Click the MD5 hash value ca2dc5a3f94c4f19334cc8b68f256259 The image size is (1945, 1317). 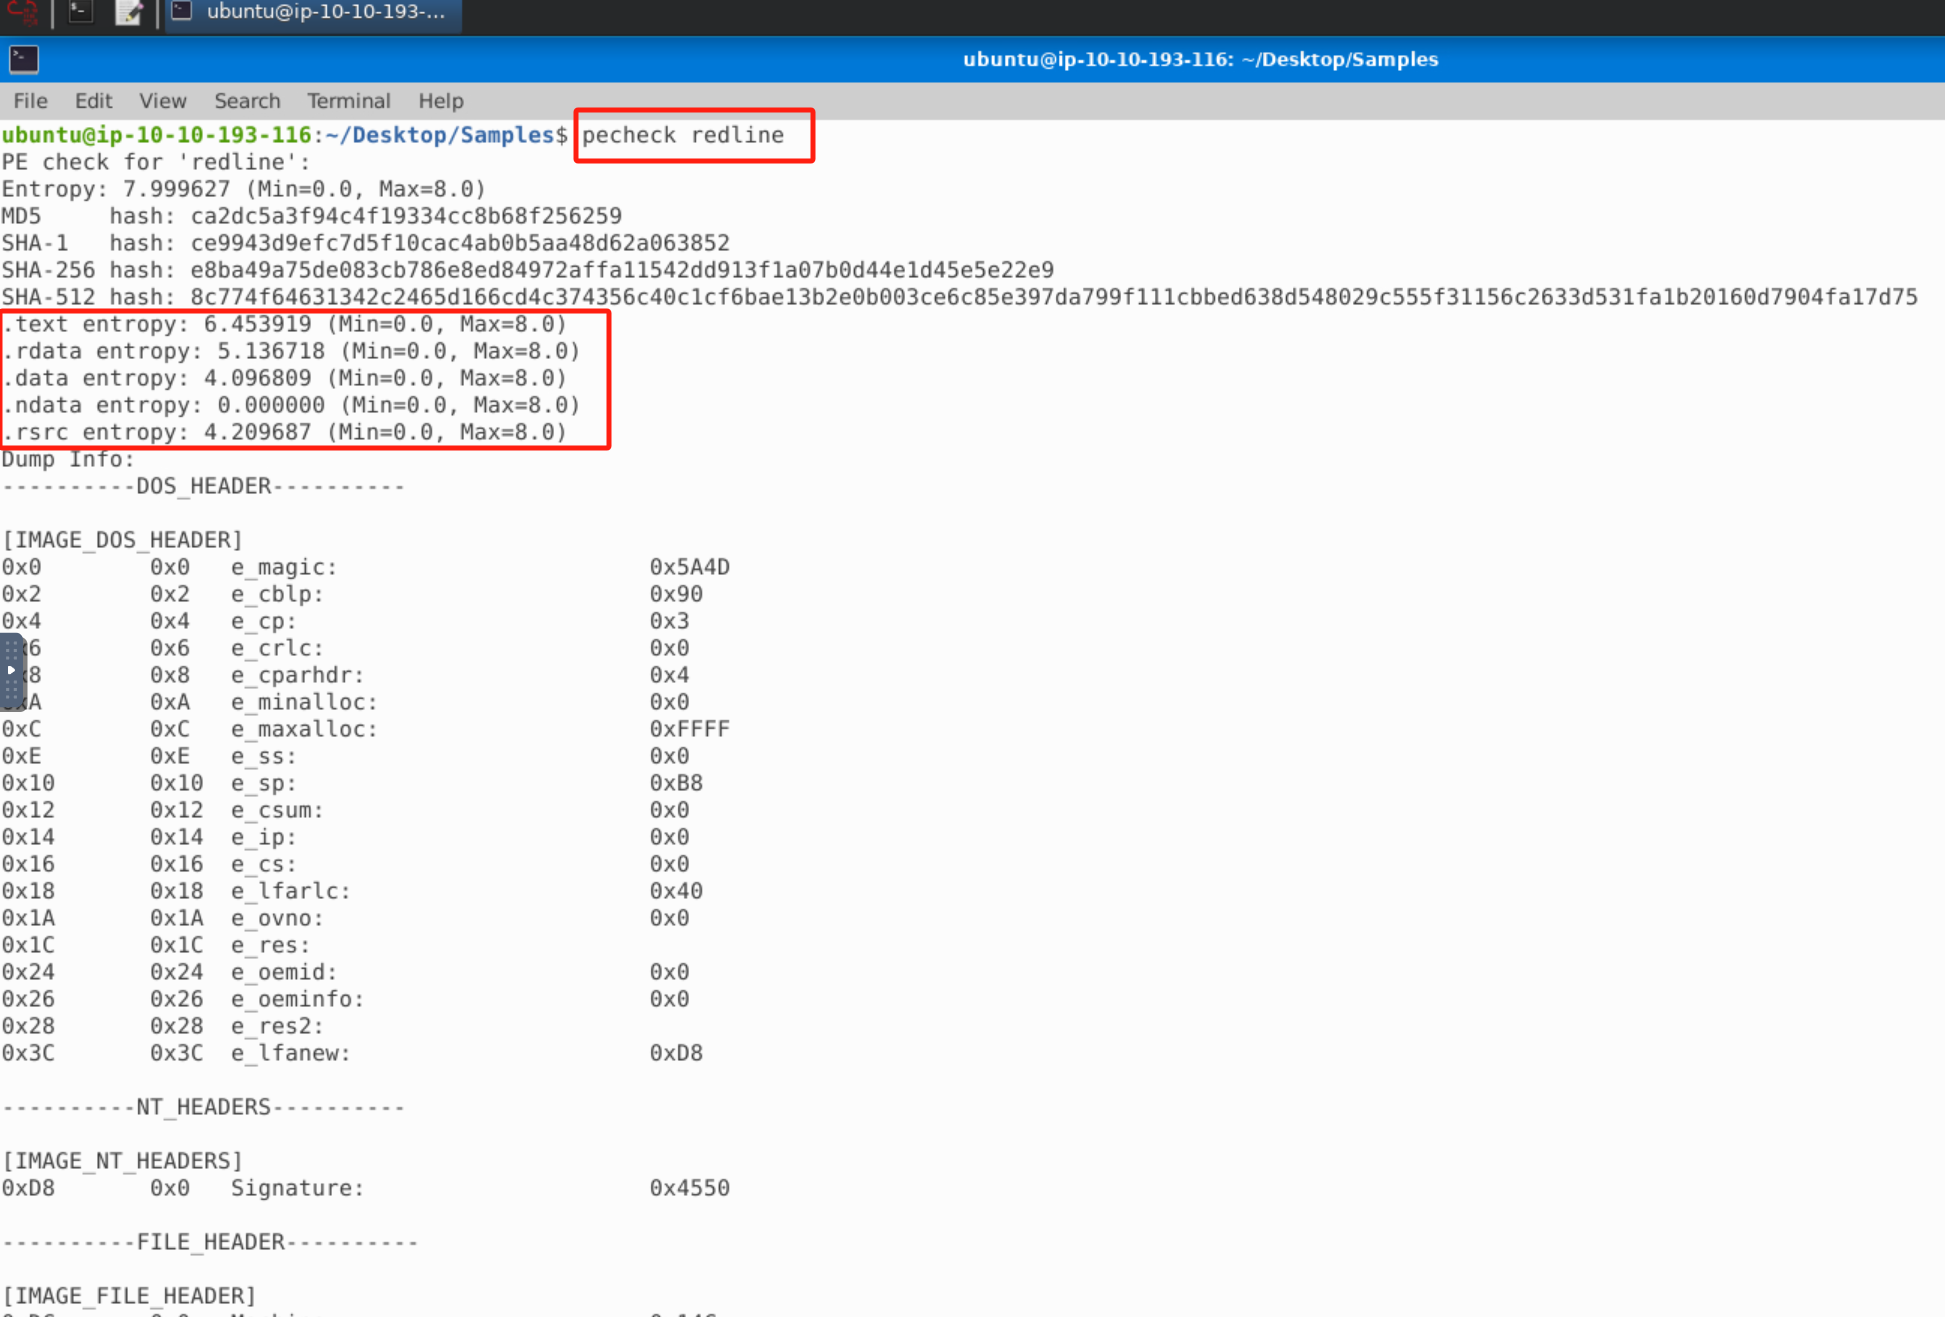(406, 216)
